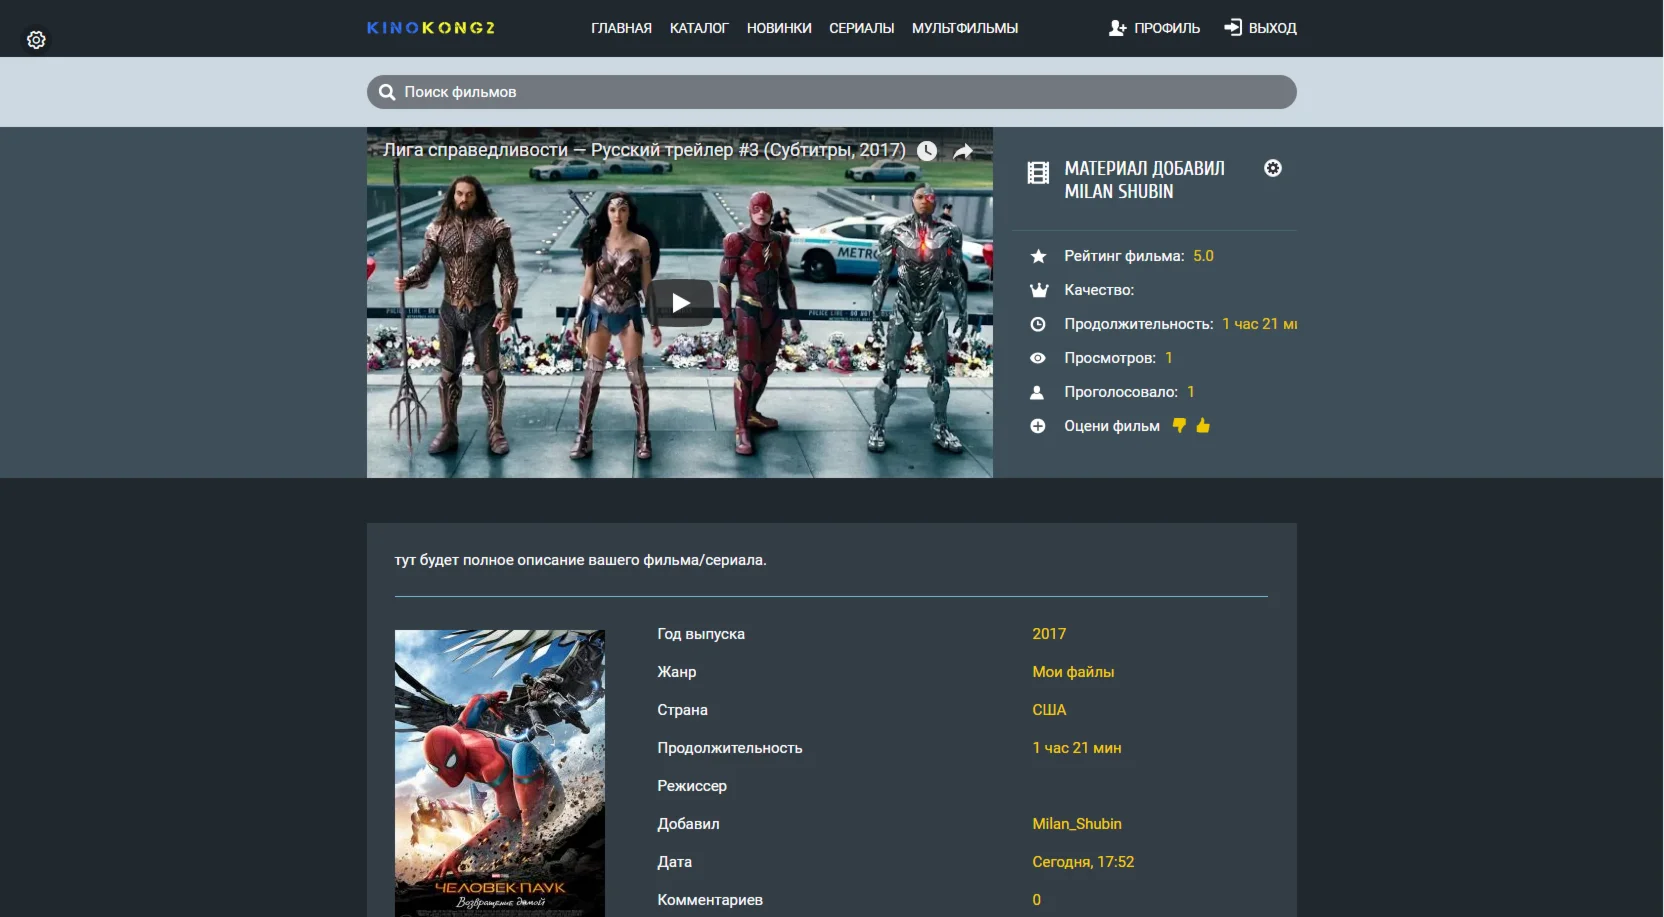The height and width of the screenshot is (917, 1664).
Task: Click the share arrow icon on video
Action: [963, 151]
